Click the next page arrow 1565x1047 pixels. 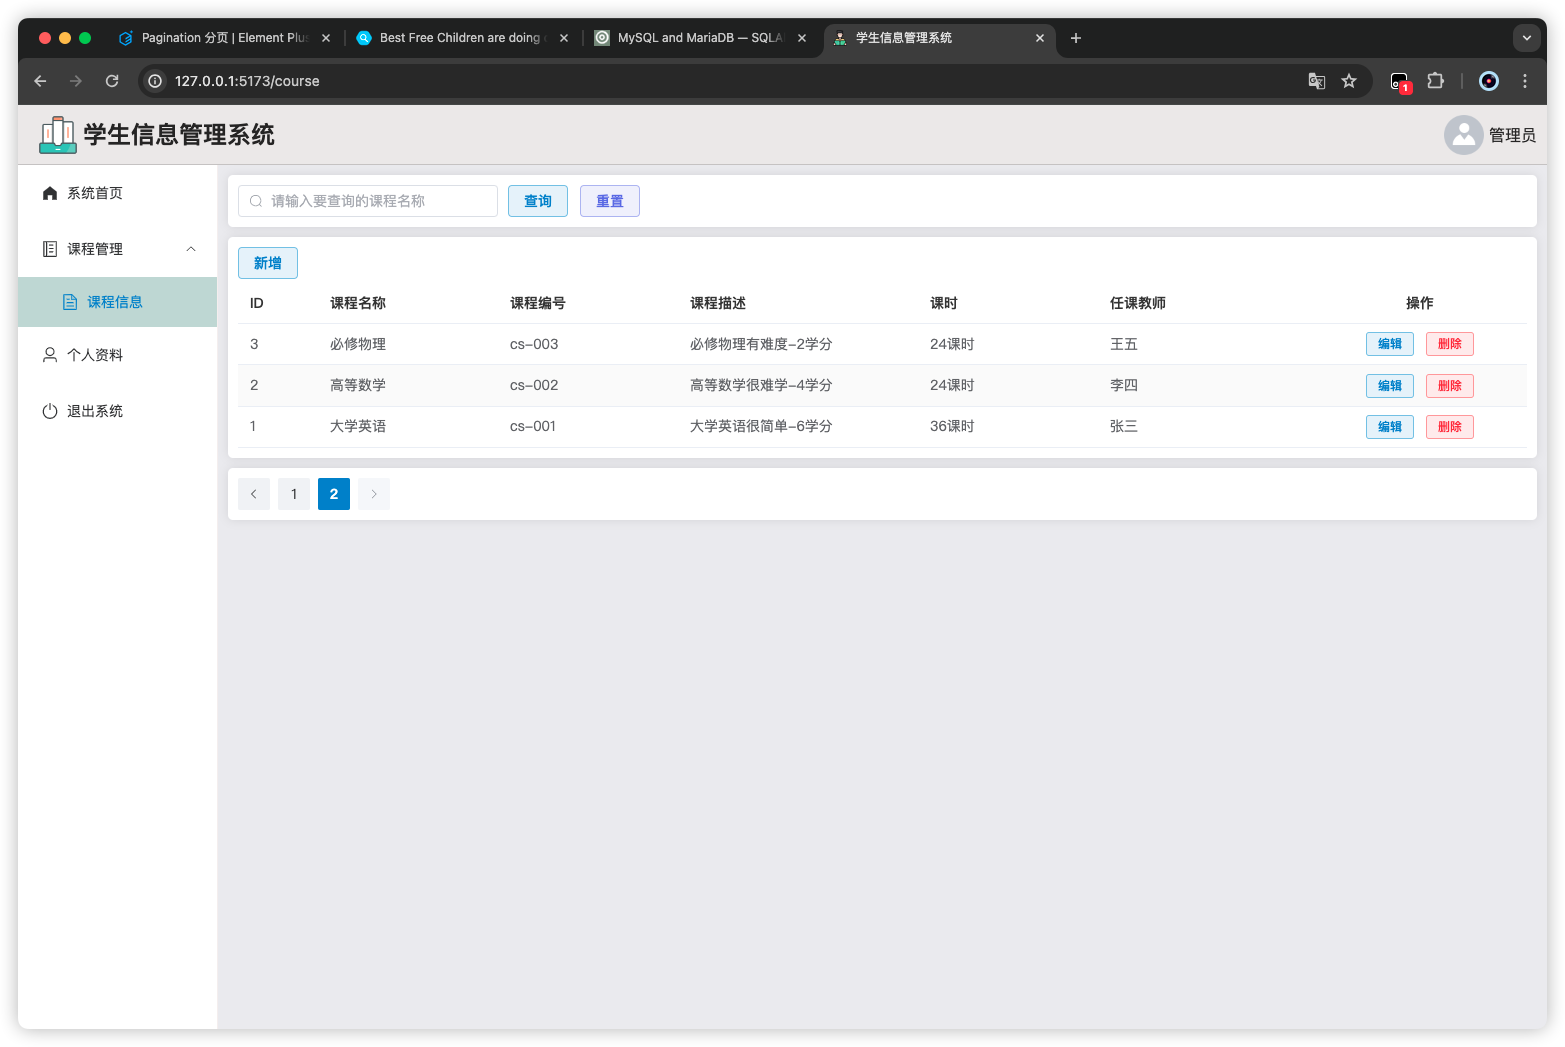[x=374, y=494]
